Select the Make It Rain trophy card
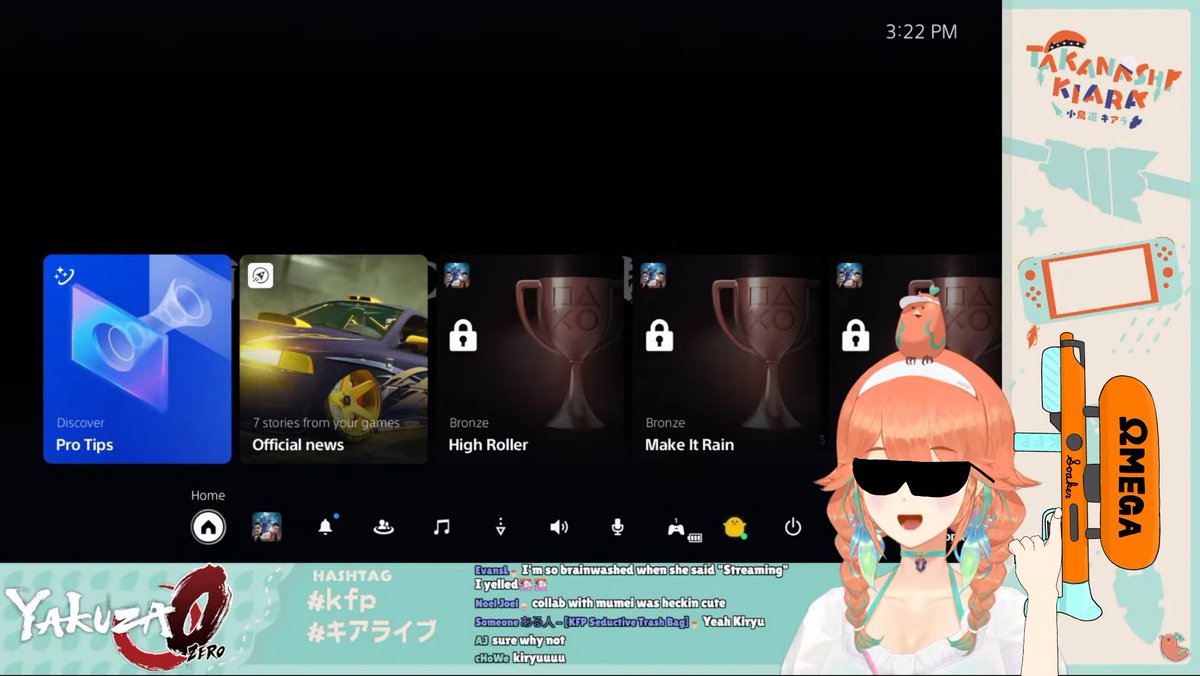 (x=726, y=359)
